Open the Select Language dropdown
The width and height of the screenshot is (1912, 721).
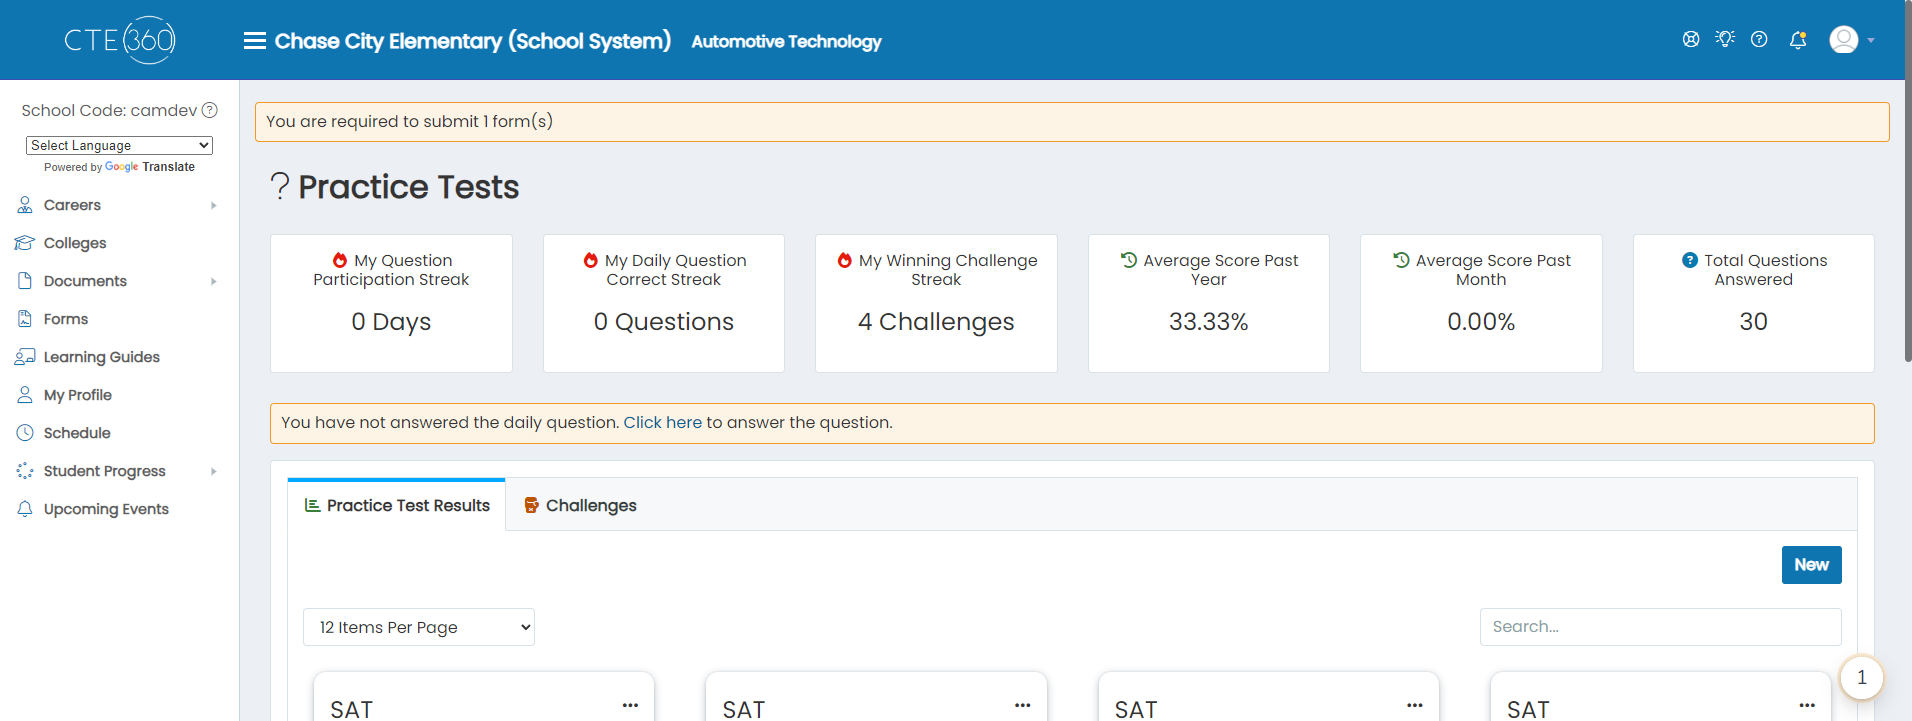[x=119, y=145]
